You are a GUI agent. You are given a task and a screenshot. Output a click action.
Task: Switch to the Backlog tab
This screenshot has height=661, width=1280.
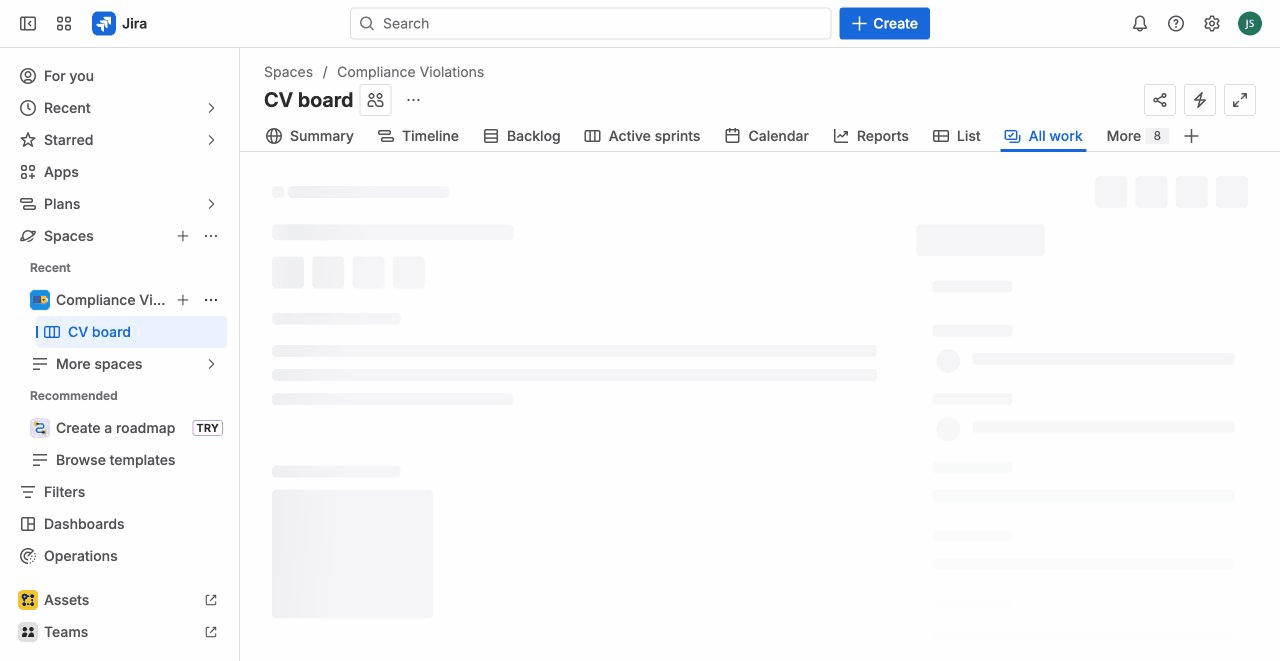[522, 136]
